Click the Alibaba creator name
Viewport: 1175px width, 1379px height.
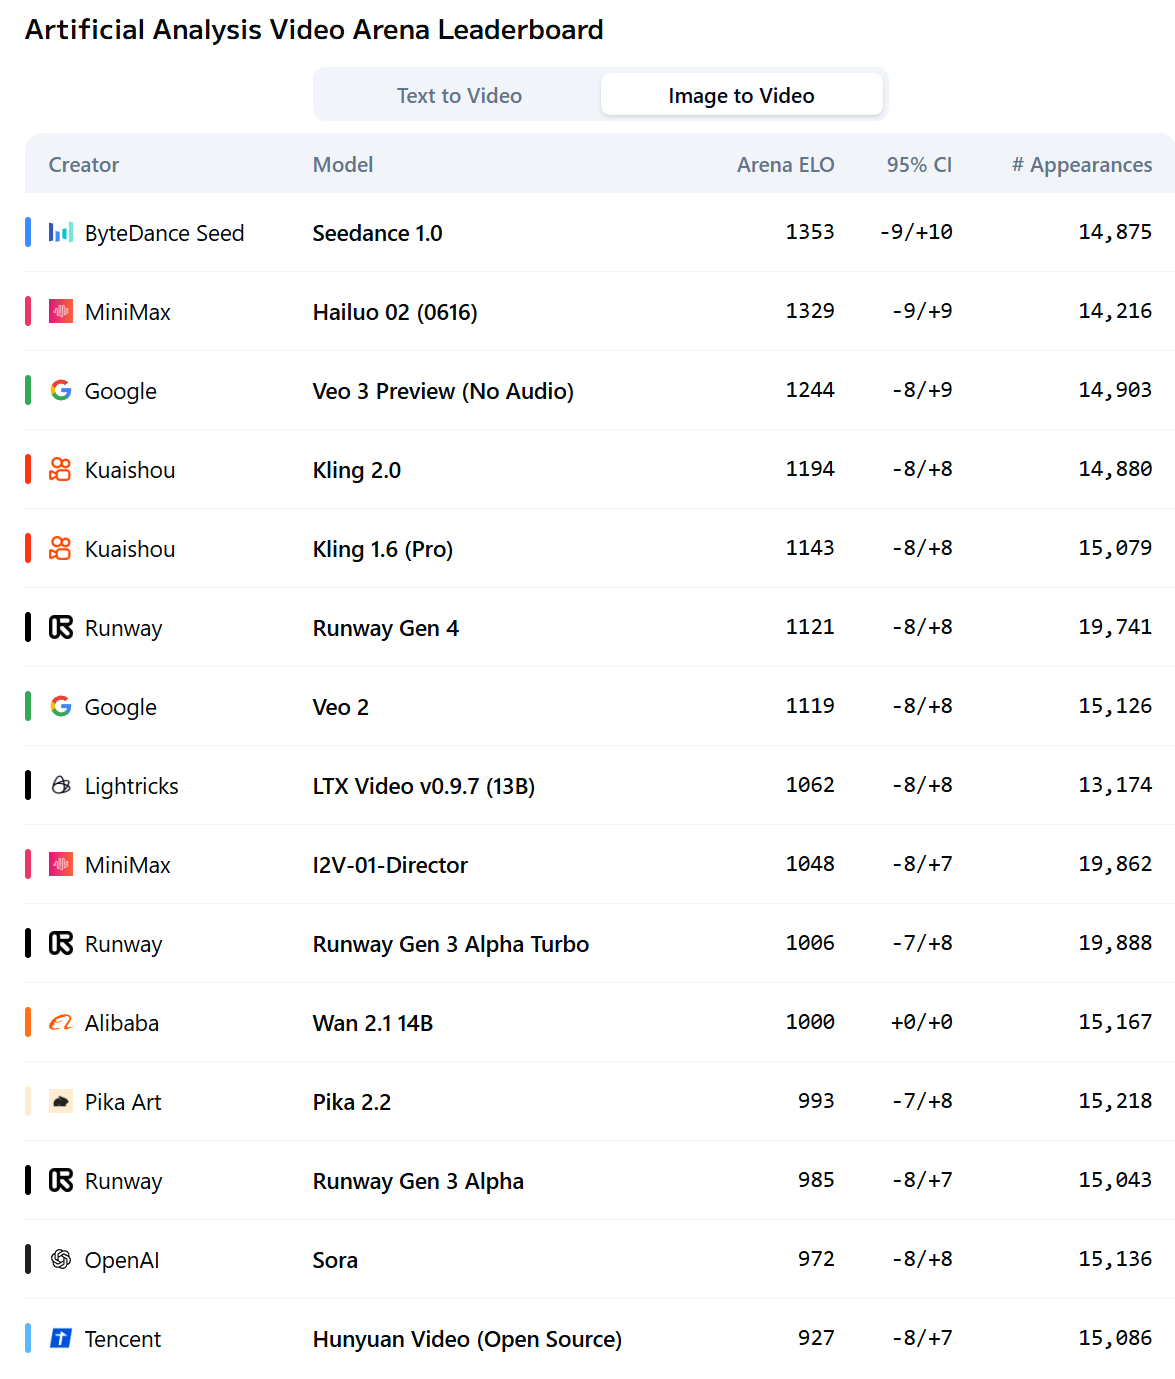tap(122, 1023)
